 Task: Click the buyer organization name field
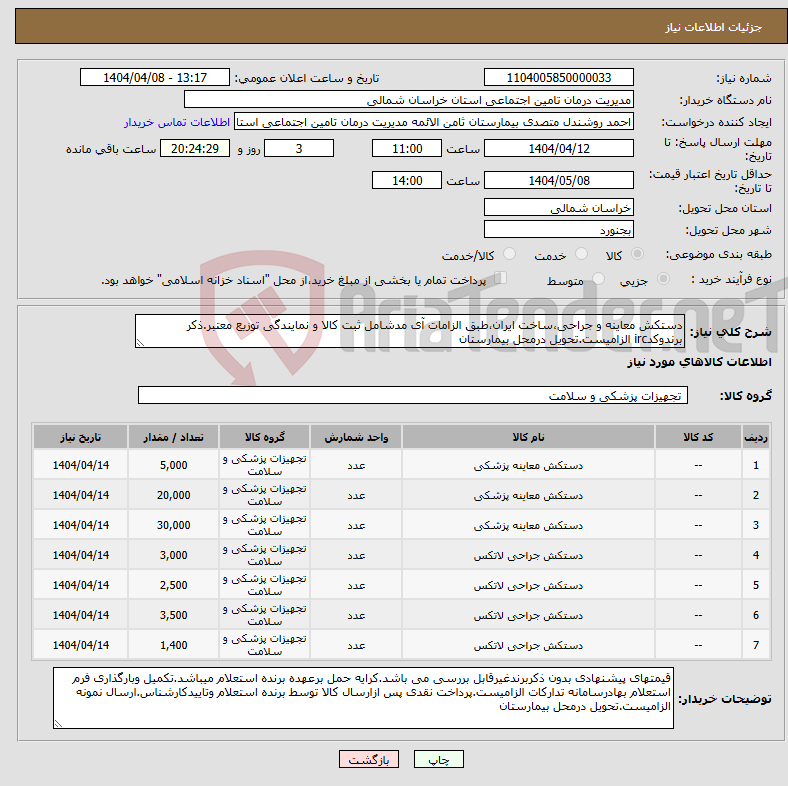pos(409,100)
